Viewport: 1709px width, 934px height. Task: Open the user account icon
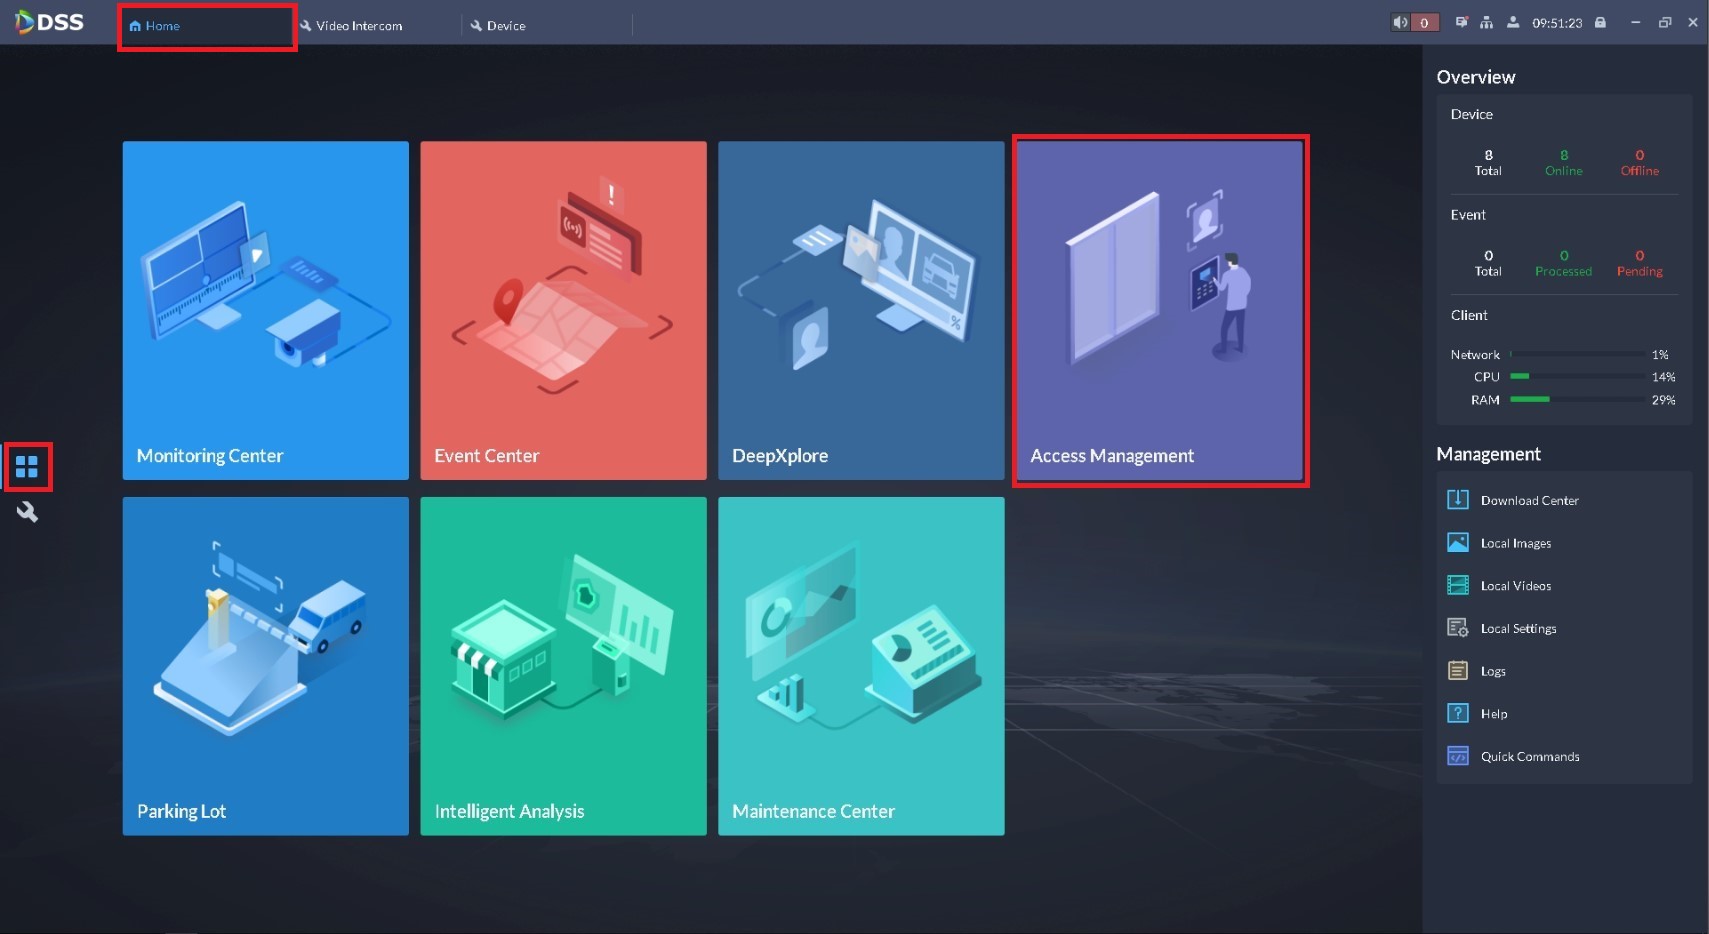pyautogui.click(x=1513, y=22)
